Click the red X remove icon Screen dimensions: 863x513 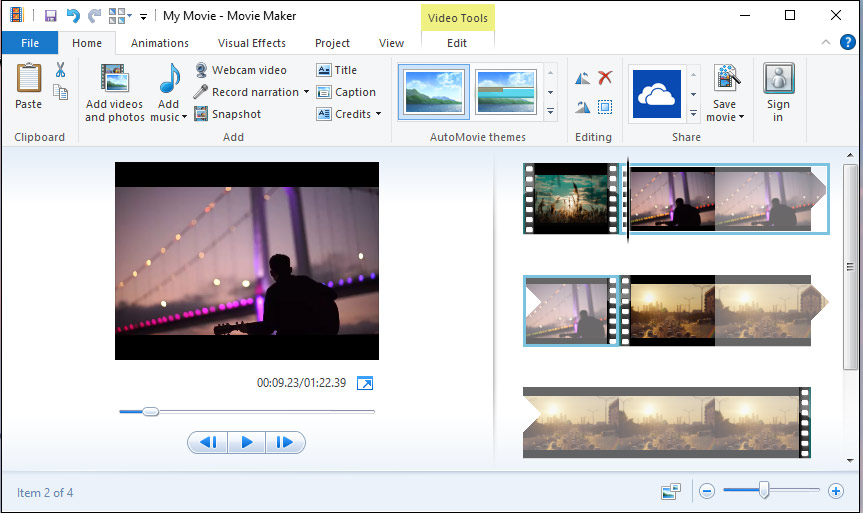(605, 78)
